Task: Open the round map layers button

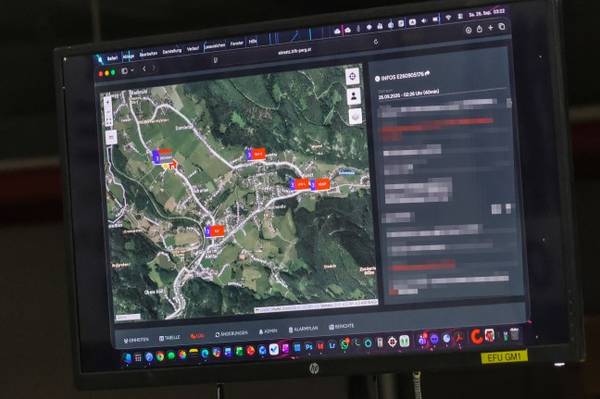Action: pyautogui.click(x=356, y=116)
